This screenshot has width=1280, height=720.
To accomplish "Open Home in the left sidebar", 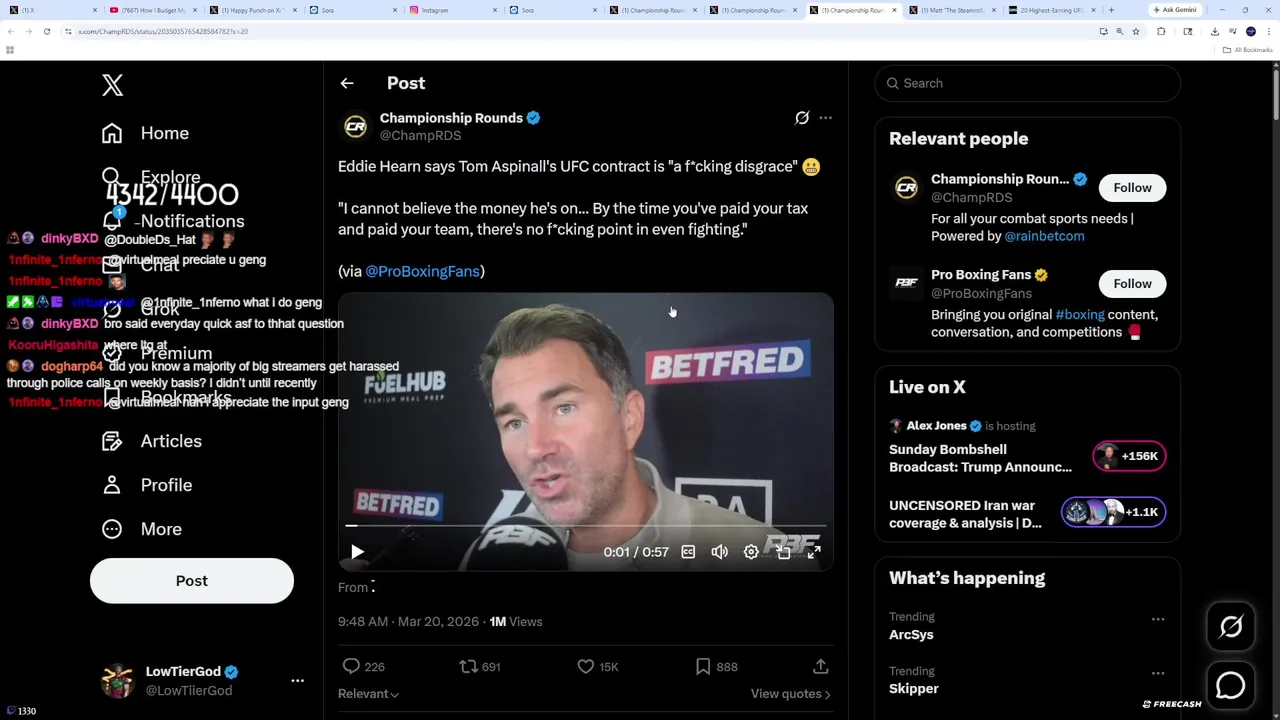I will point(145,133).
